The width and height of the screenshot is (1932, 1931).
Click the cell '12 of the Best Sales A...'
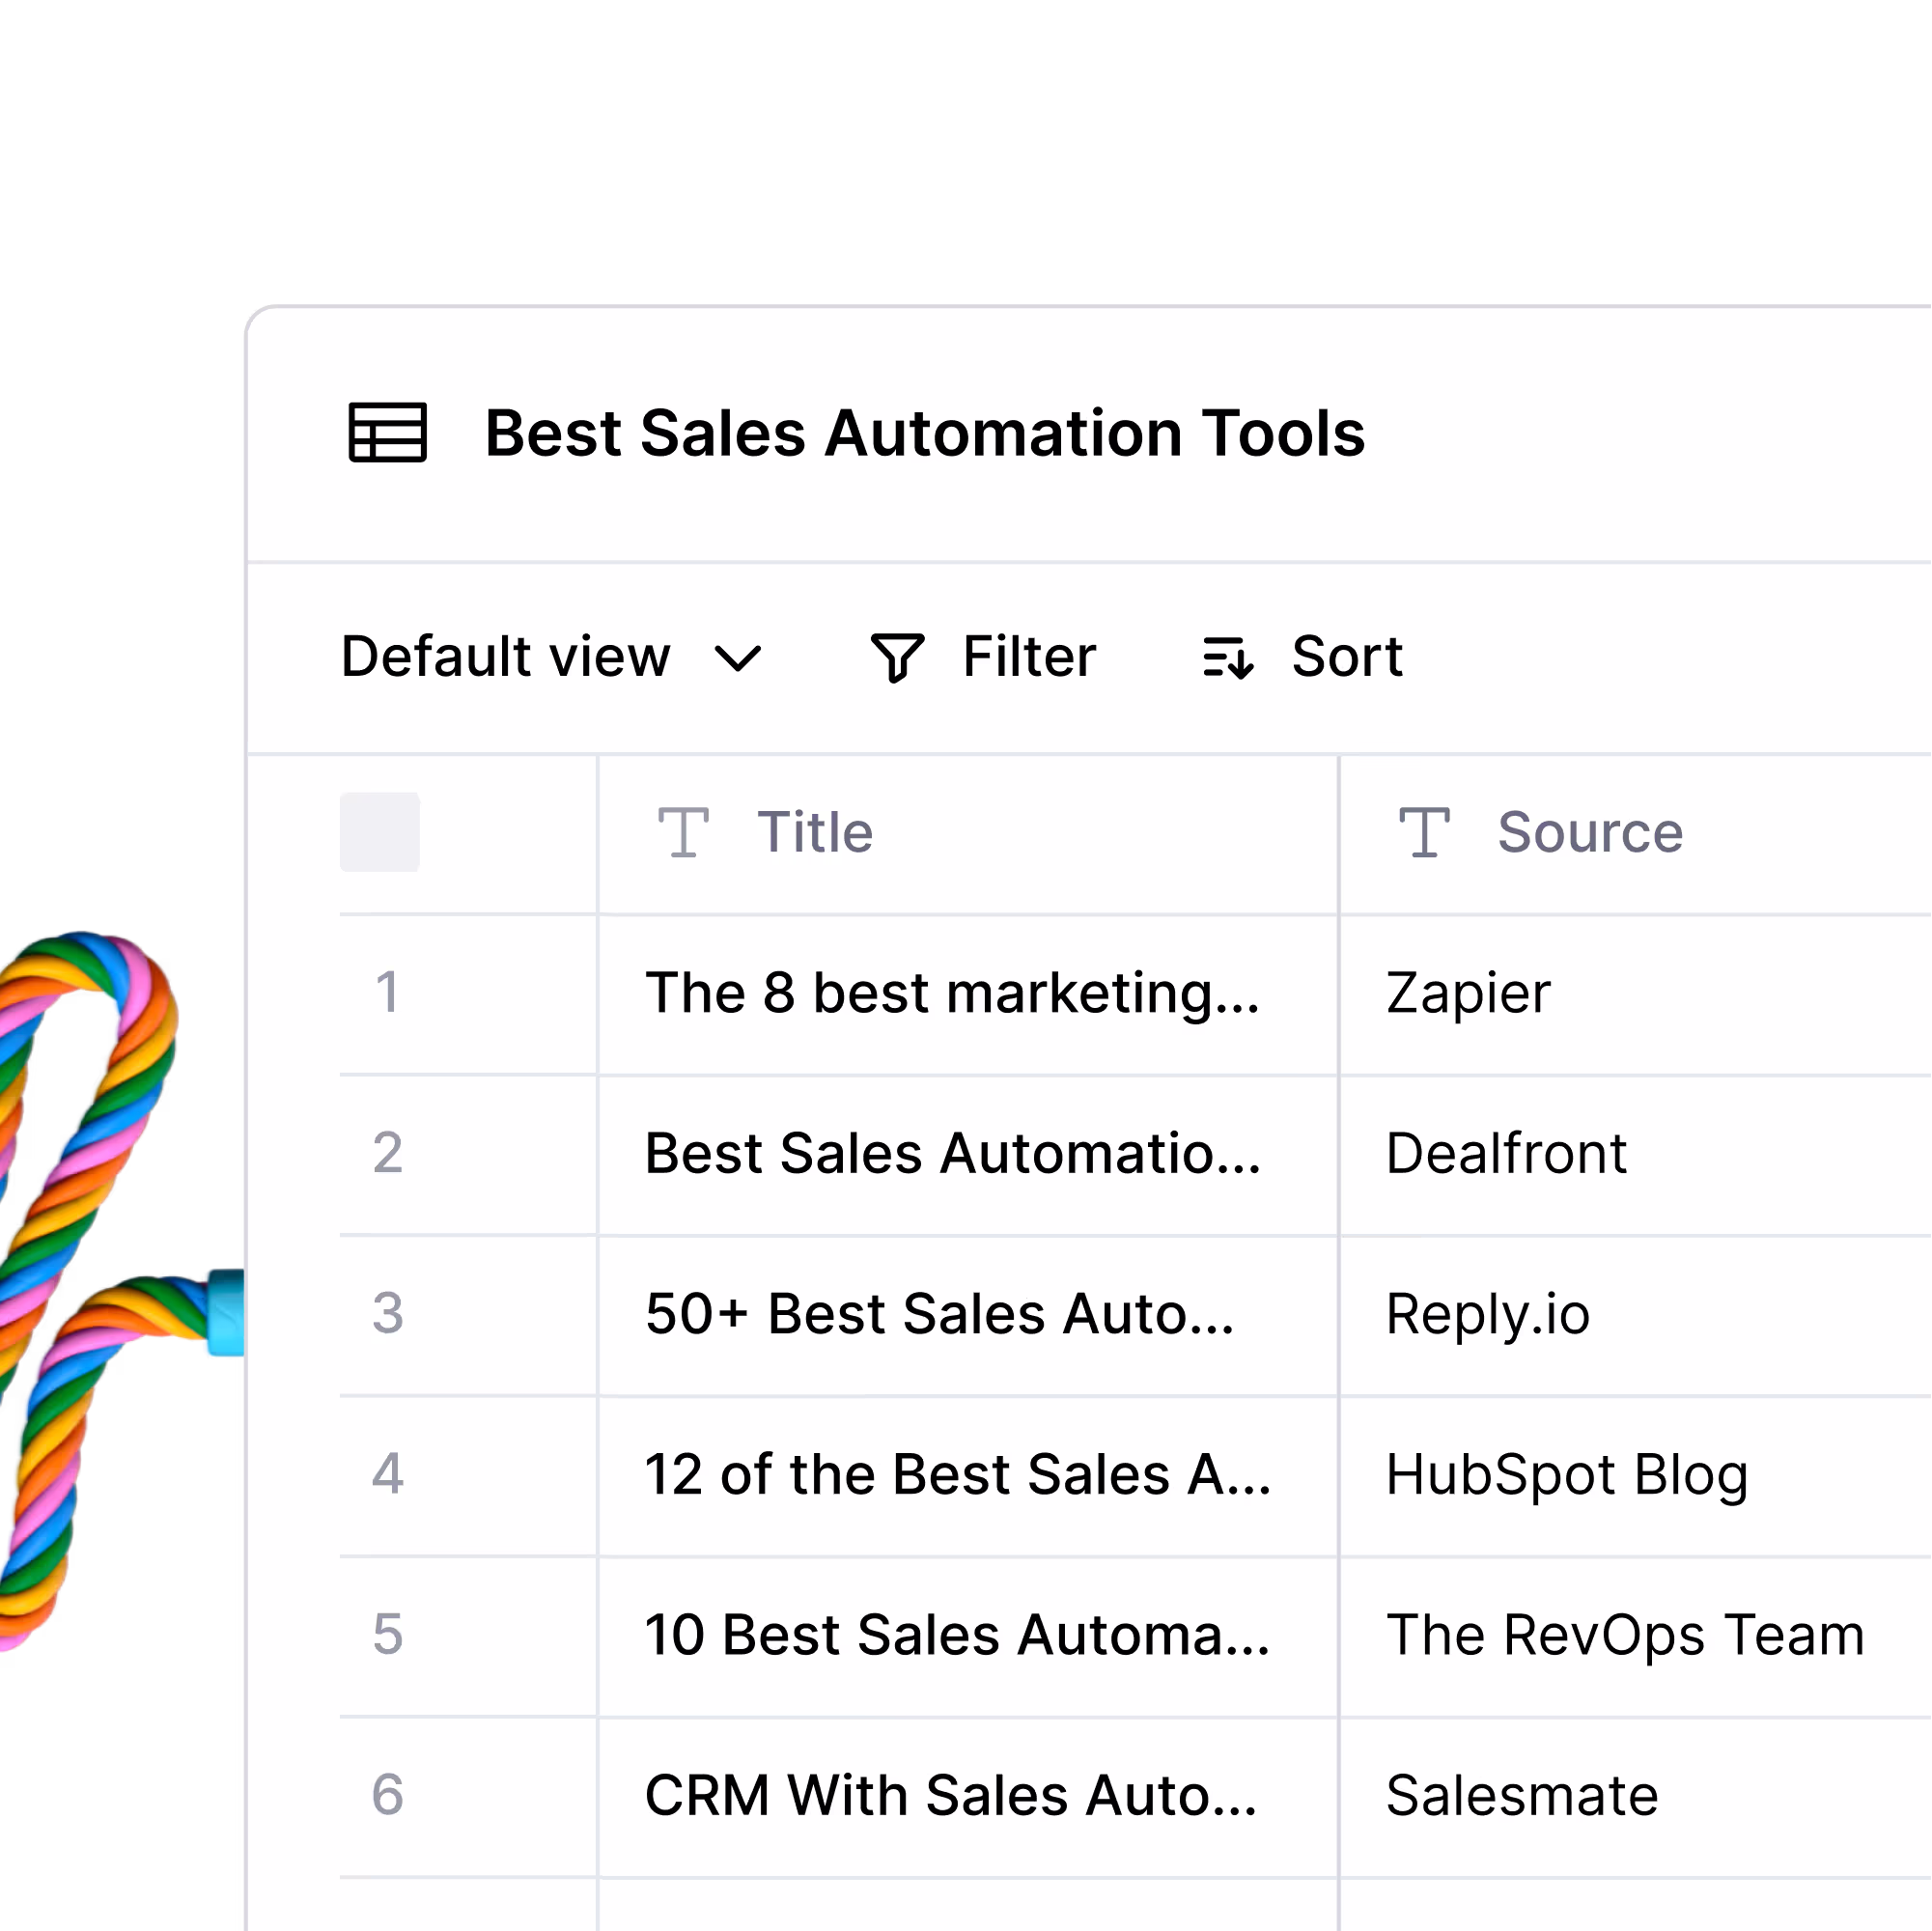[968, 1477]
